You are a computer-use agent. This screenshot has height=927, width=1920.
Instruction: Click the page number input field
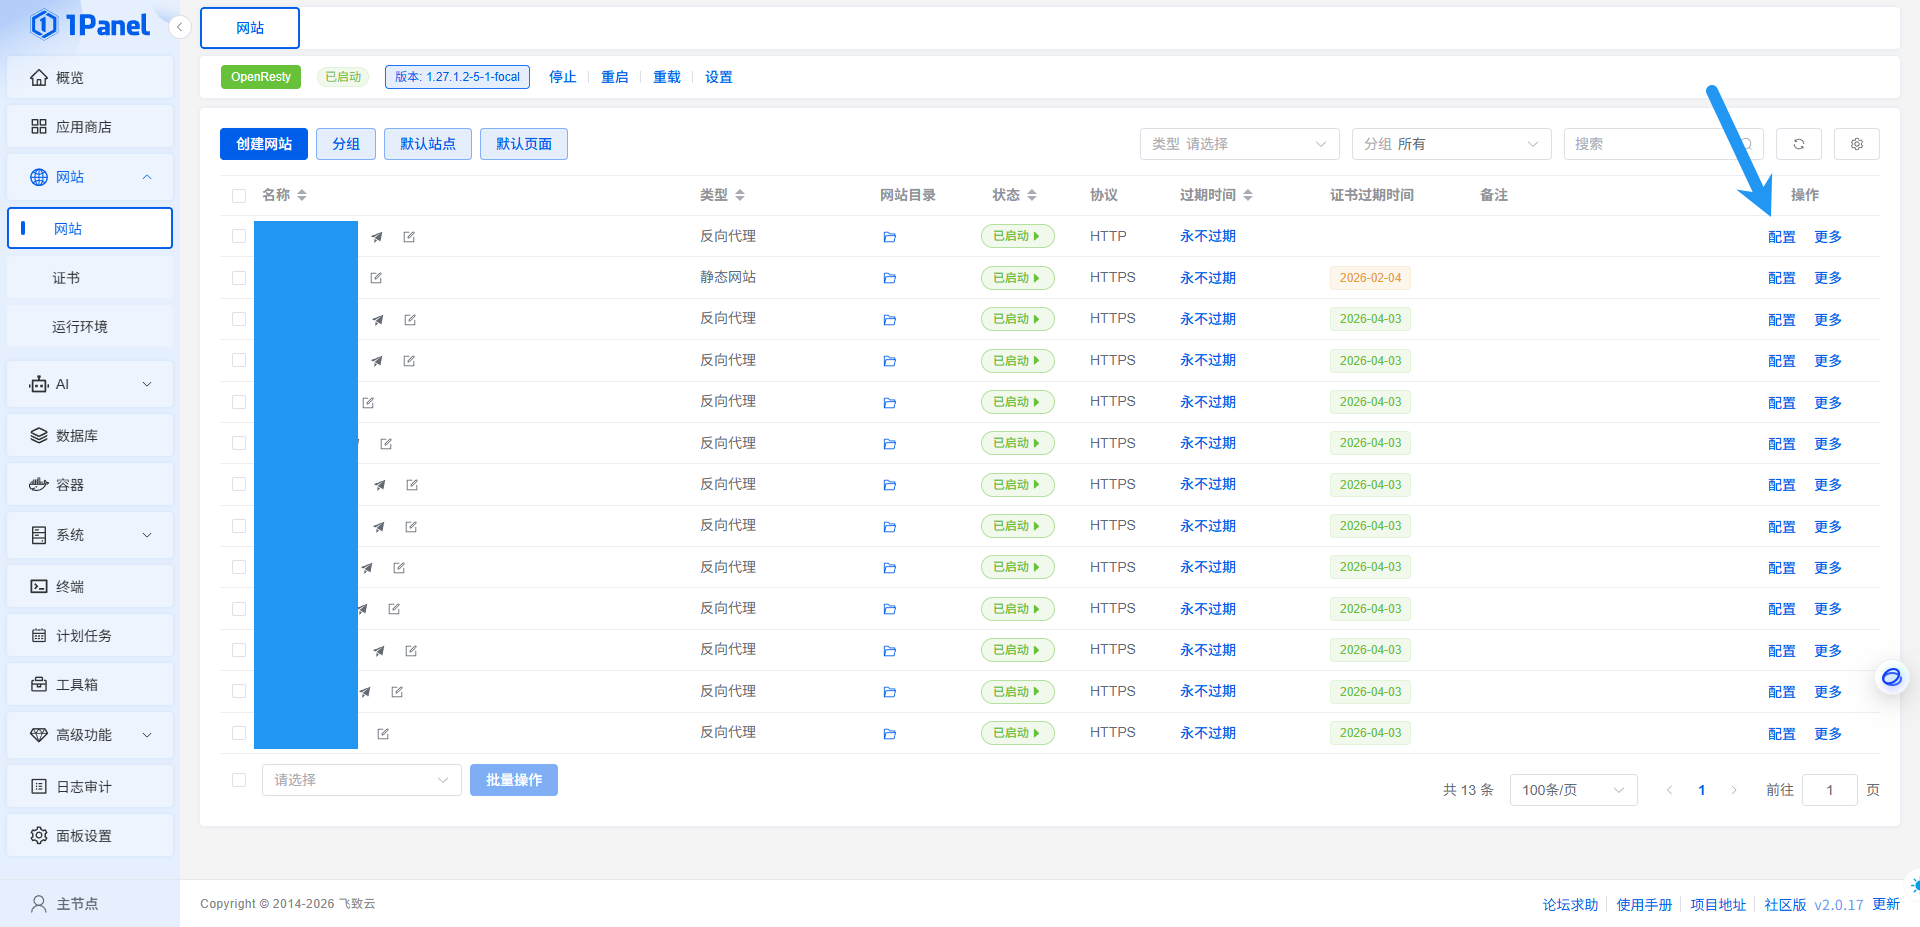1830,789
